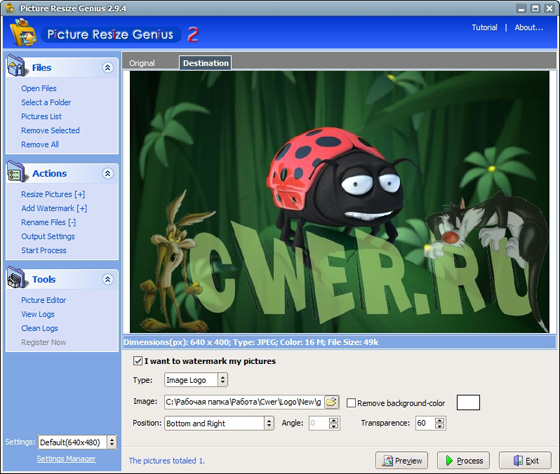Open the Pictures List
The height and width of the screenshot is (474, 560).
coord(41,116)
